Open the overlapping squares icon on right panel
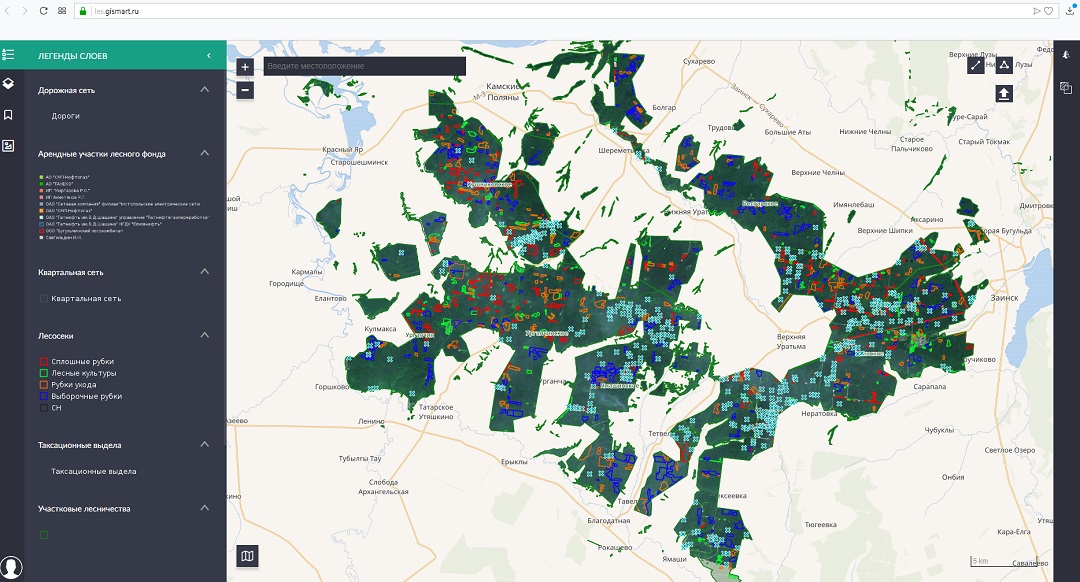1080x582 pixels. click(x=1066, y=88)
